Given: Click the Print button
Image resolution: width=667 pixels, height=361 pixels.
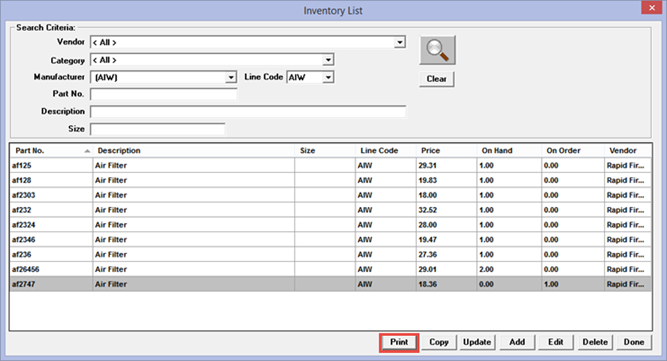Looking at the screenshot, I should [x=399, y=342].
